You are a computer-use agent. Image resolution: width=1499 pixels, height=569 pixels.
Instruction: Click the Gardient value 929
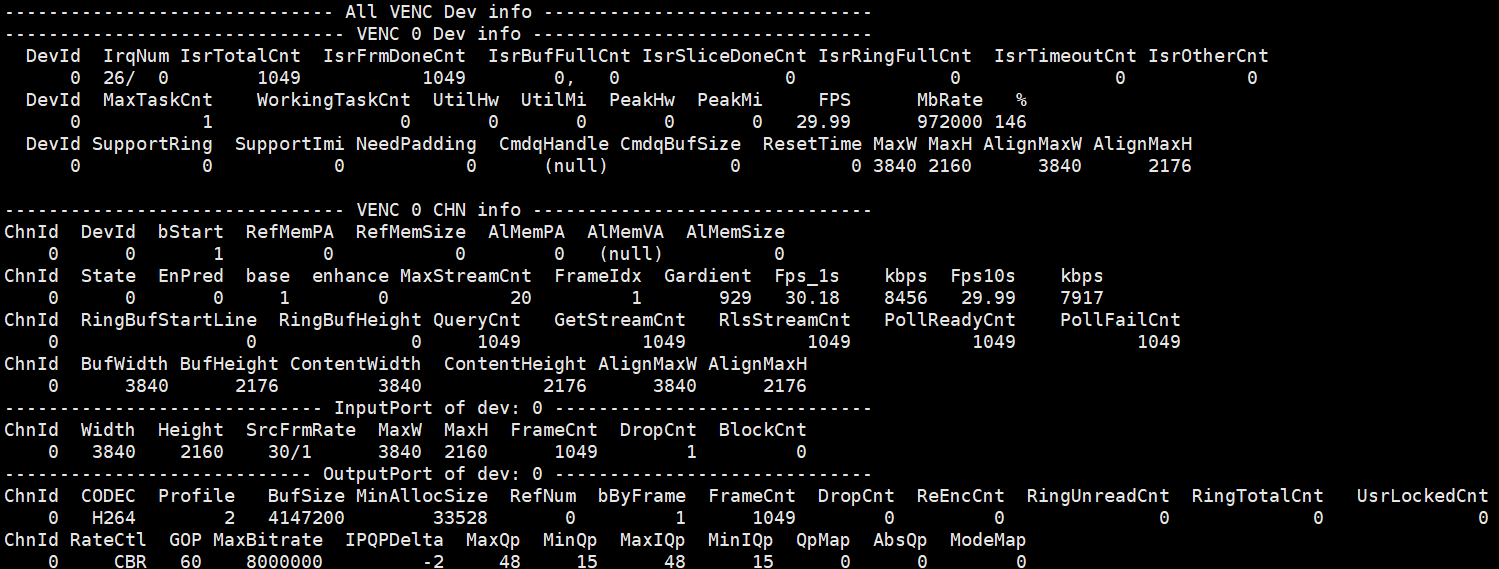735,298
